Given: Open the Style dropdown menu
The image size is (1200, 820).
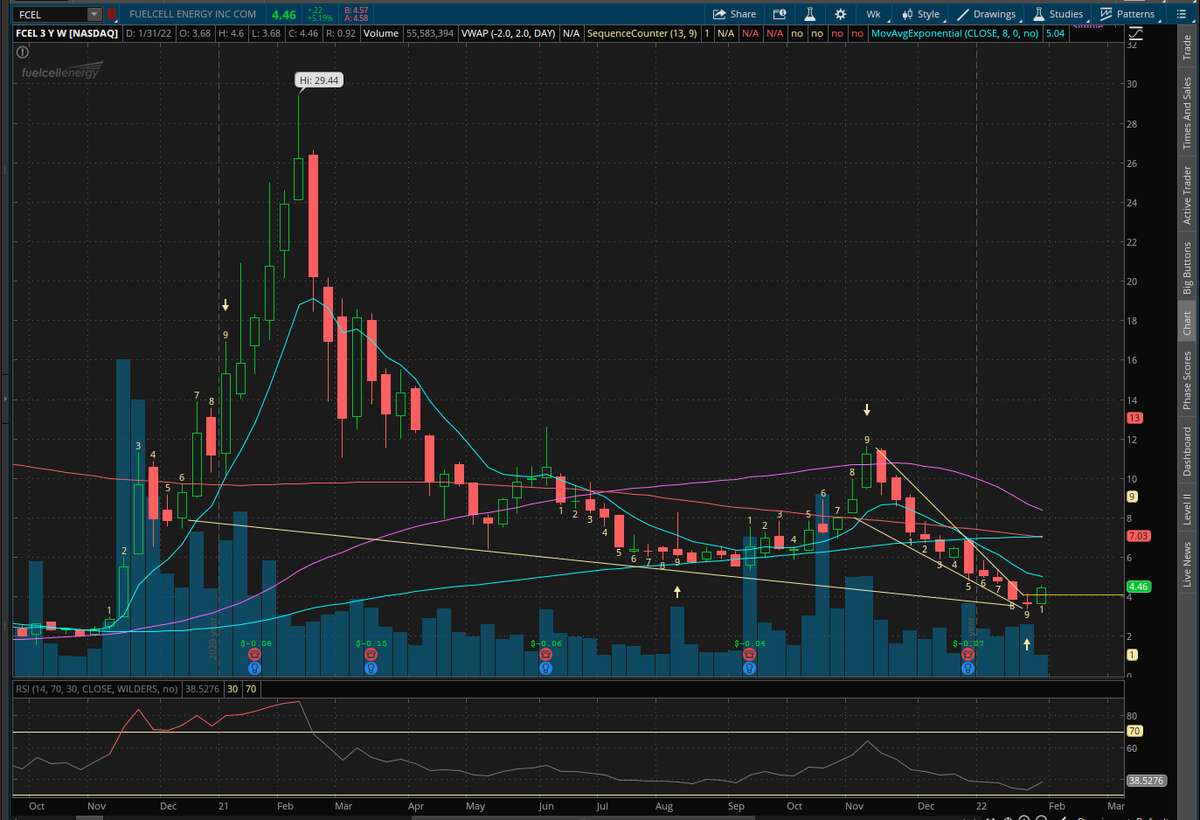Looking at the screenshot, I should click(921, 14).
